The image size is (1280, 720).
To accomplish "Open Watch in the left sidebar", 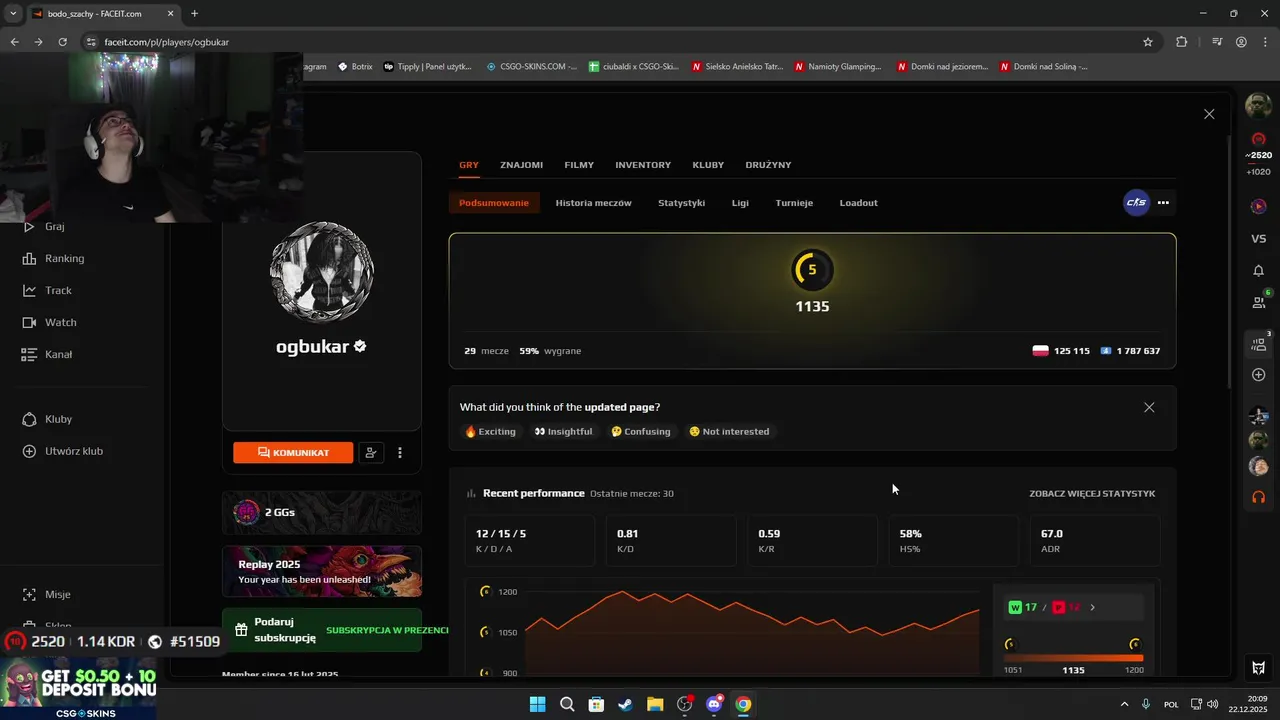I will point(49,323).
